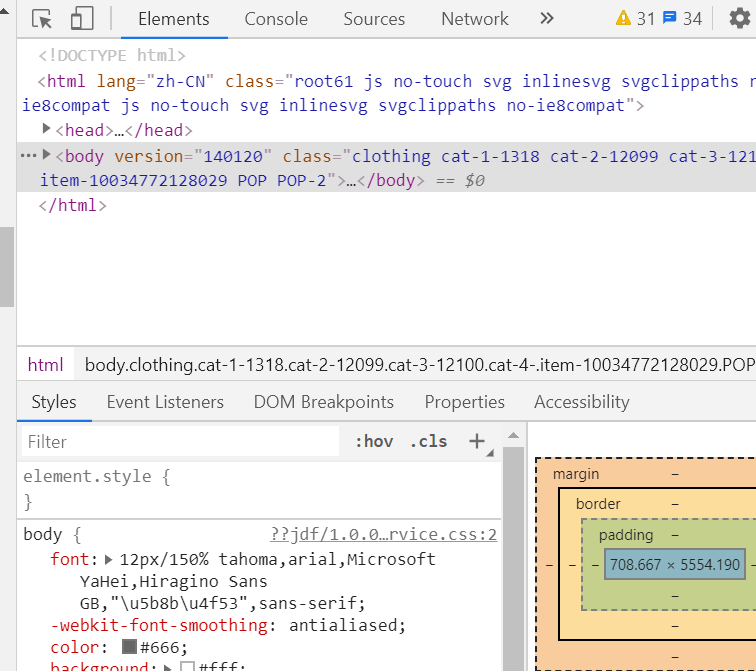Open the service.css:2 source link
Viewport: 756px width, 671px height.
pyautogui.click(x=383, y=534)
